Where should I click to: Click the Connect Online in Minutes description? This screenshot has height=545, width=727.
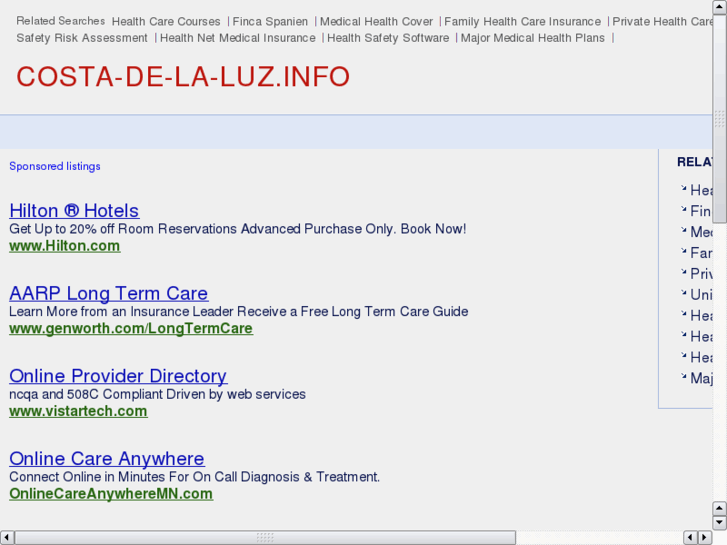(x=195, y=476)
